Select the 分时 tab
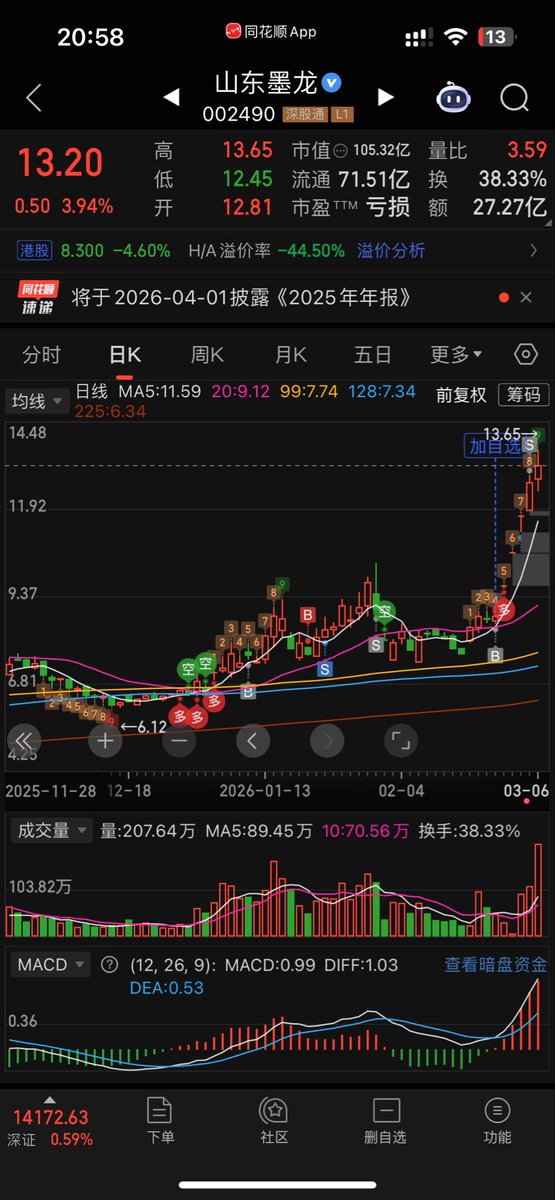This screenshot has width=555, height=1200. pyautogui.click(x=41, y=354)
